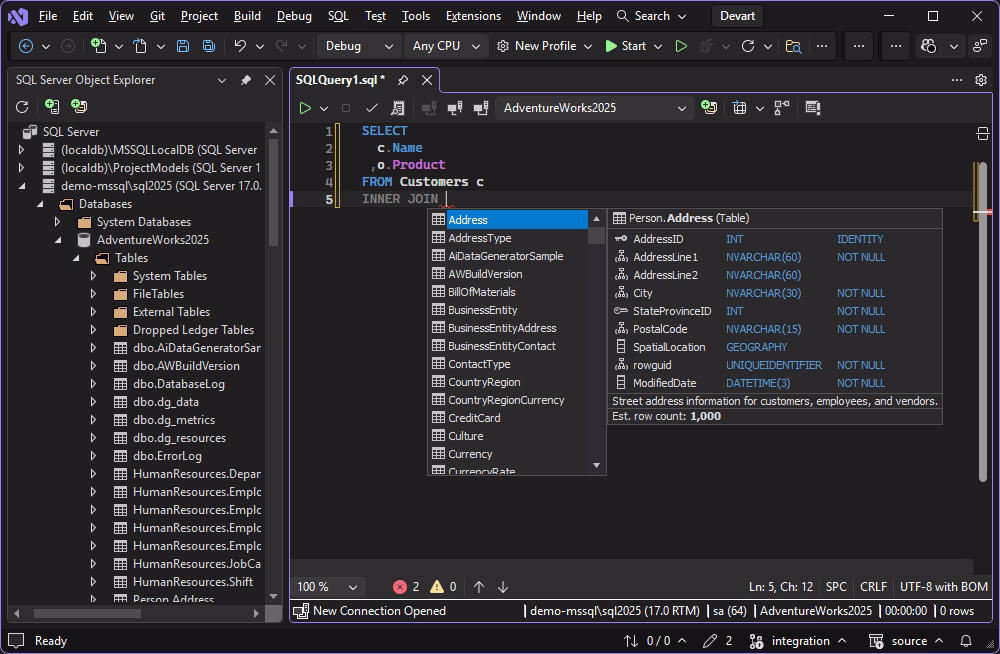
Task: Expand the dbo.ErrorLog table node
Action: pyautogui.click(x=93, y=456)
